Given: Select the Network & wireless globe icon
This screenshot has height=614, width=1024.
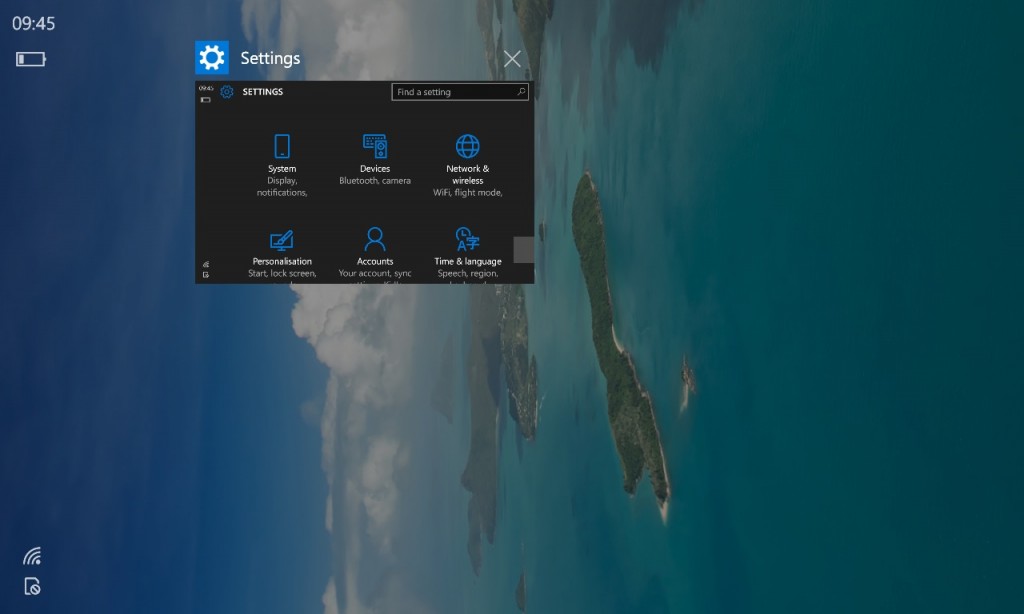Looking at the screenshot, I should click(468, 146).
